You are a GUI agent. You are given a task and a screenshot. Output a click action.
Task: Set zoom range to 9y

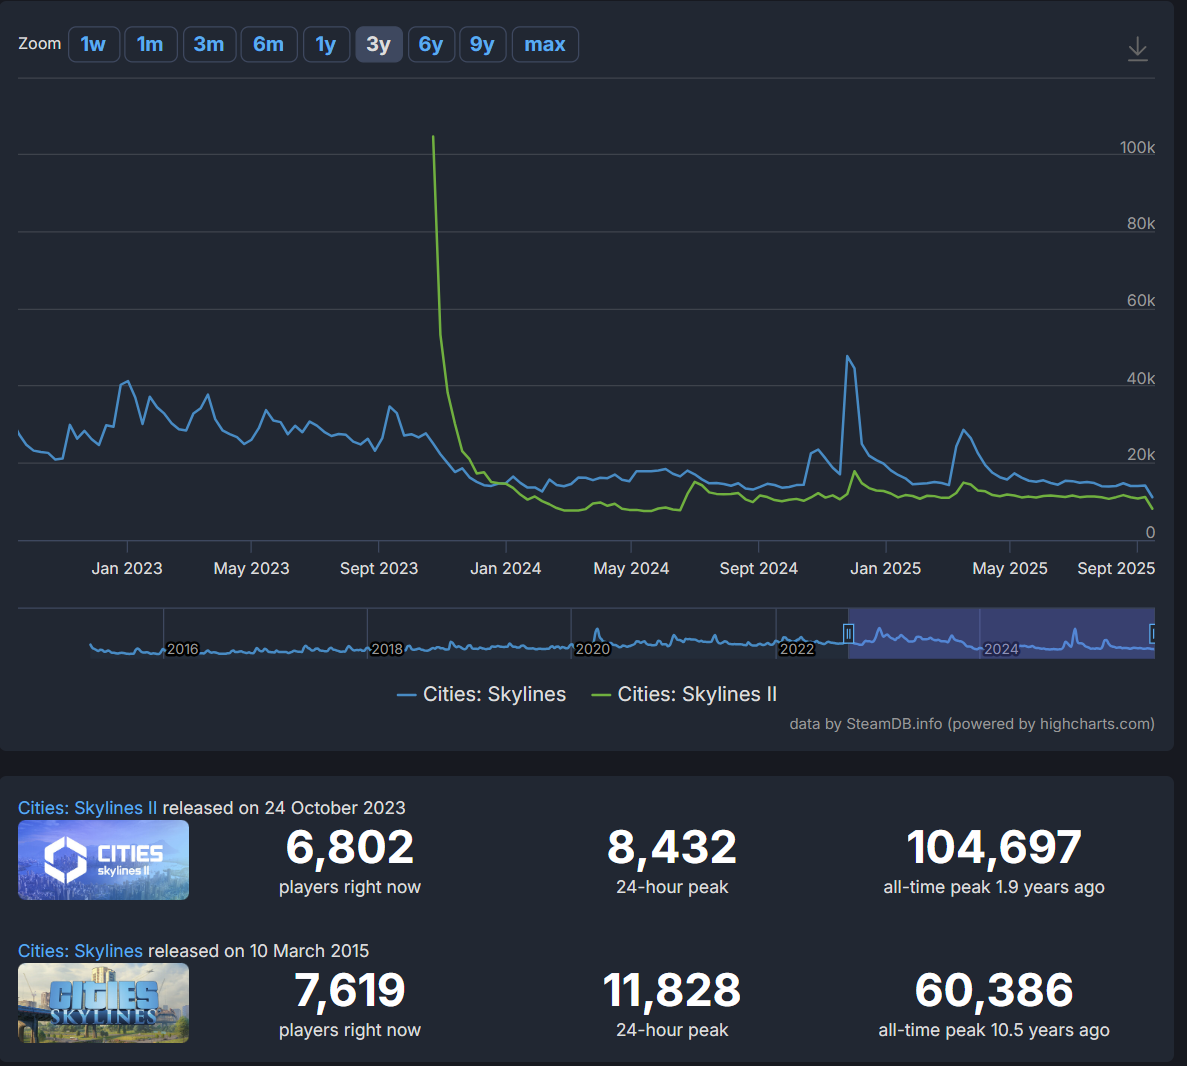(x=482, y=45)
